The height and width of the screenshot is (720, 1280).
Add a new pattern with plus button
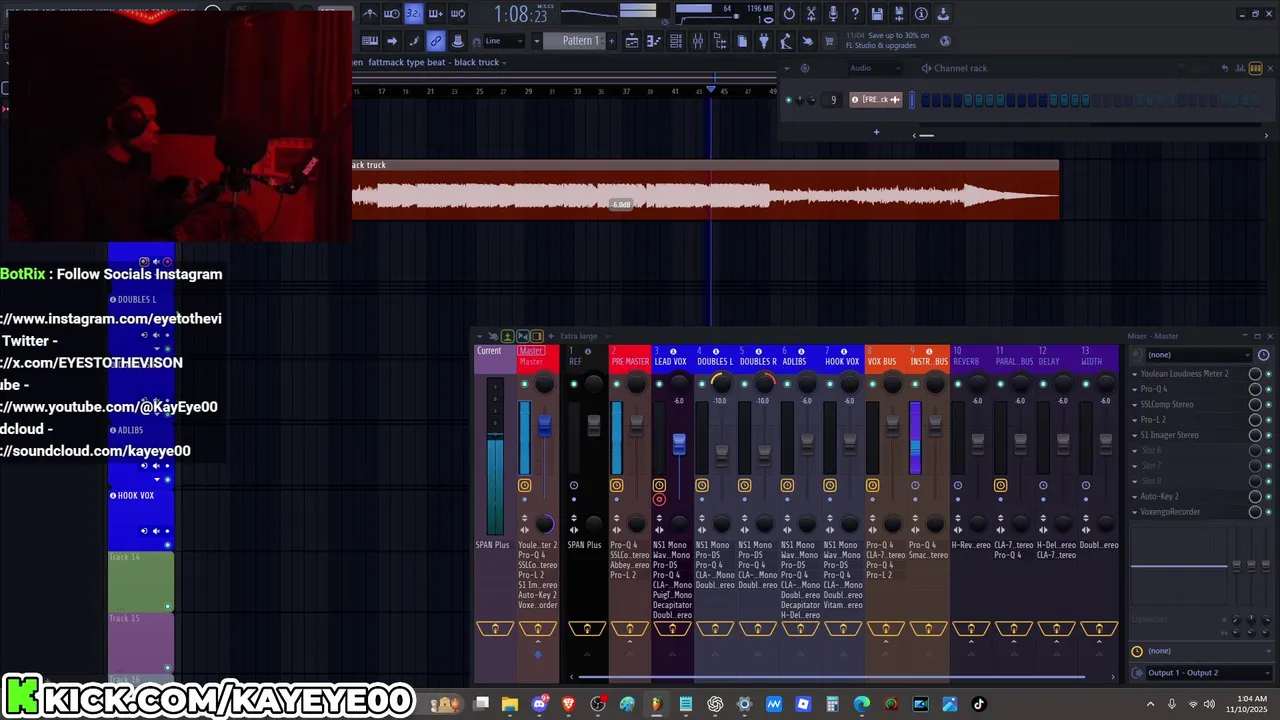[x=612, y=41]
